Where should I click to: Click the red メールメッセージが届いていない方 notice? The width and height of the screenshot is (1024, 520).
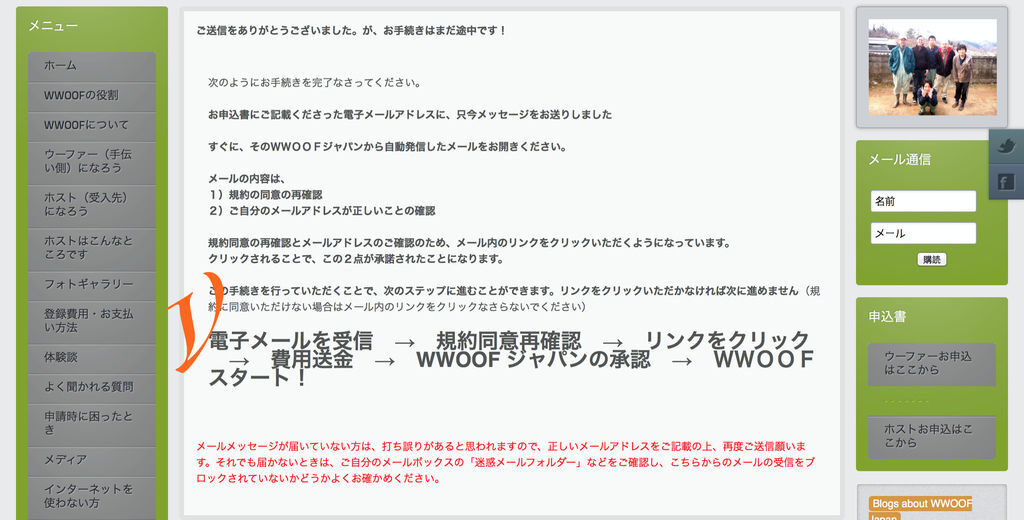[x=506, y=463]
